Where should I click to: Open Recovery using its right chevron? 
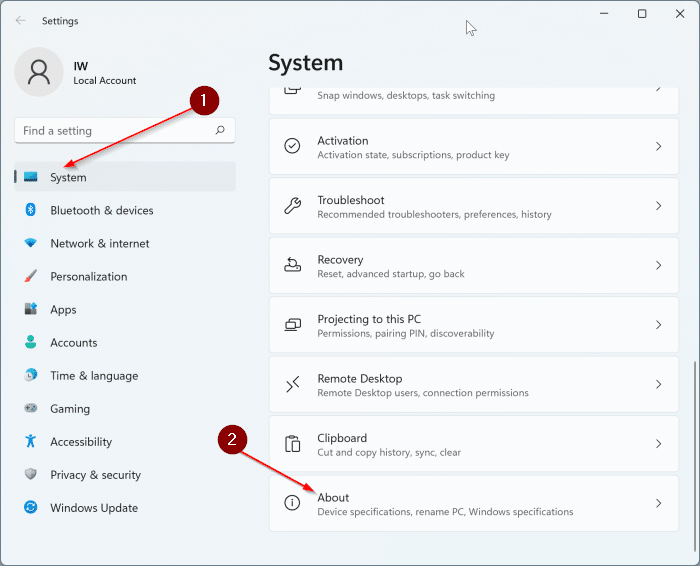[658, 265]
